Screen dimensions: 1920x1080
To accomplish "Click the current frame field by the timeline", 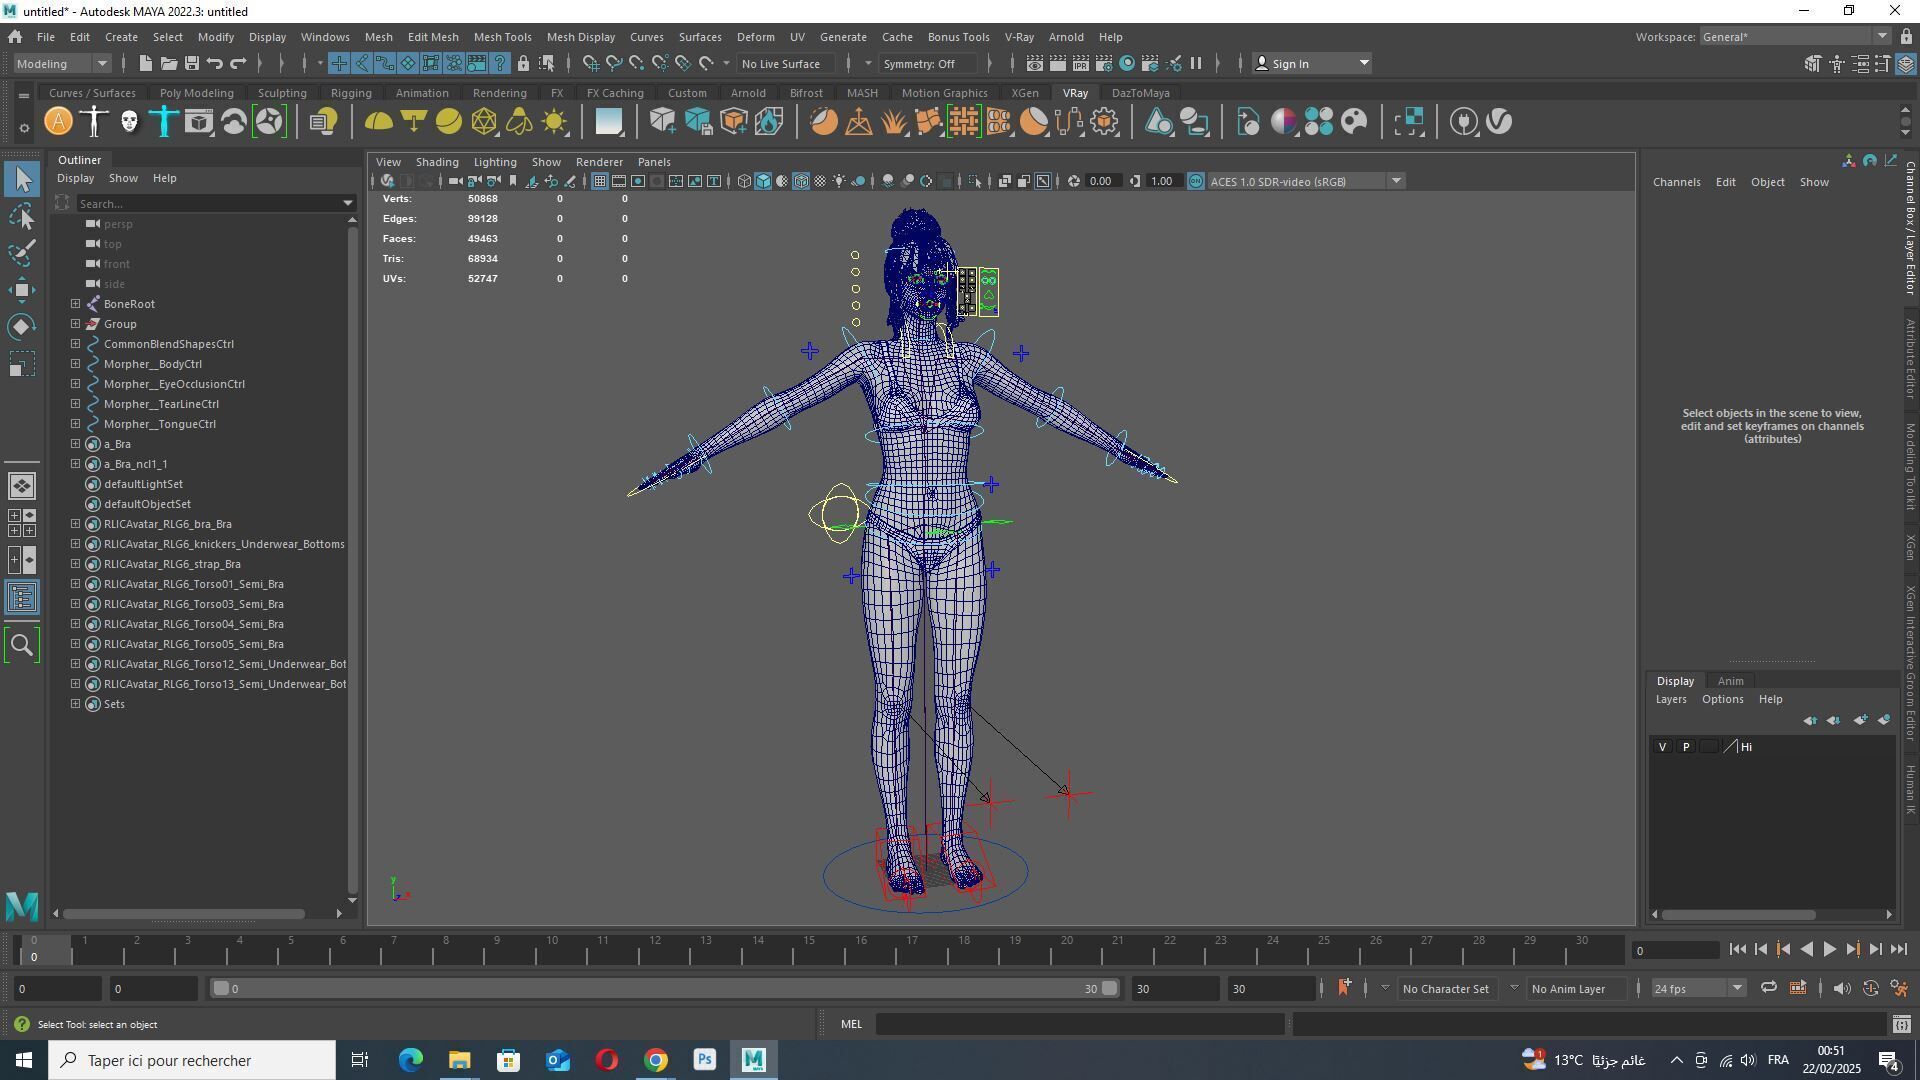I will click(x=1675, y=950).
